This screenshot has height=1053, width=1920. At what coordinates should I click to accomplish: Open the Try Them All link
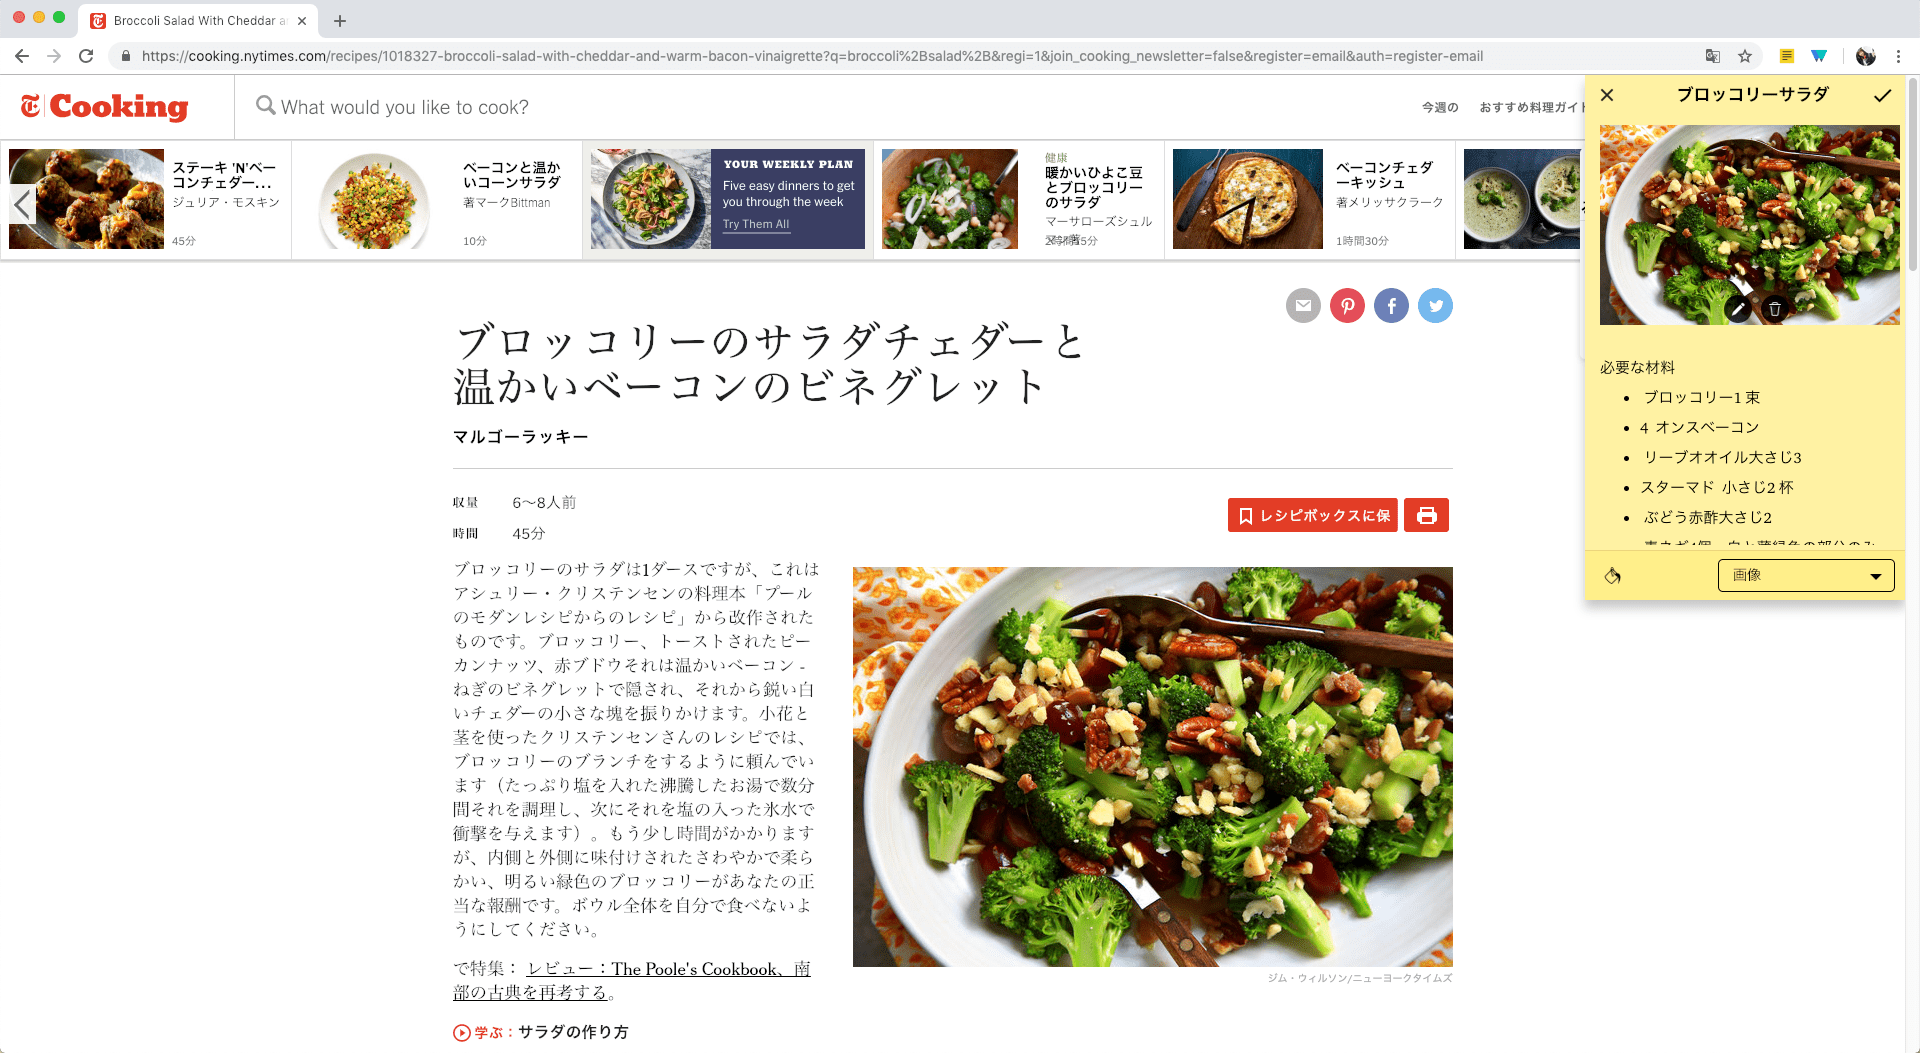[x=756, y=224]
